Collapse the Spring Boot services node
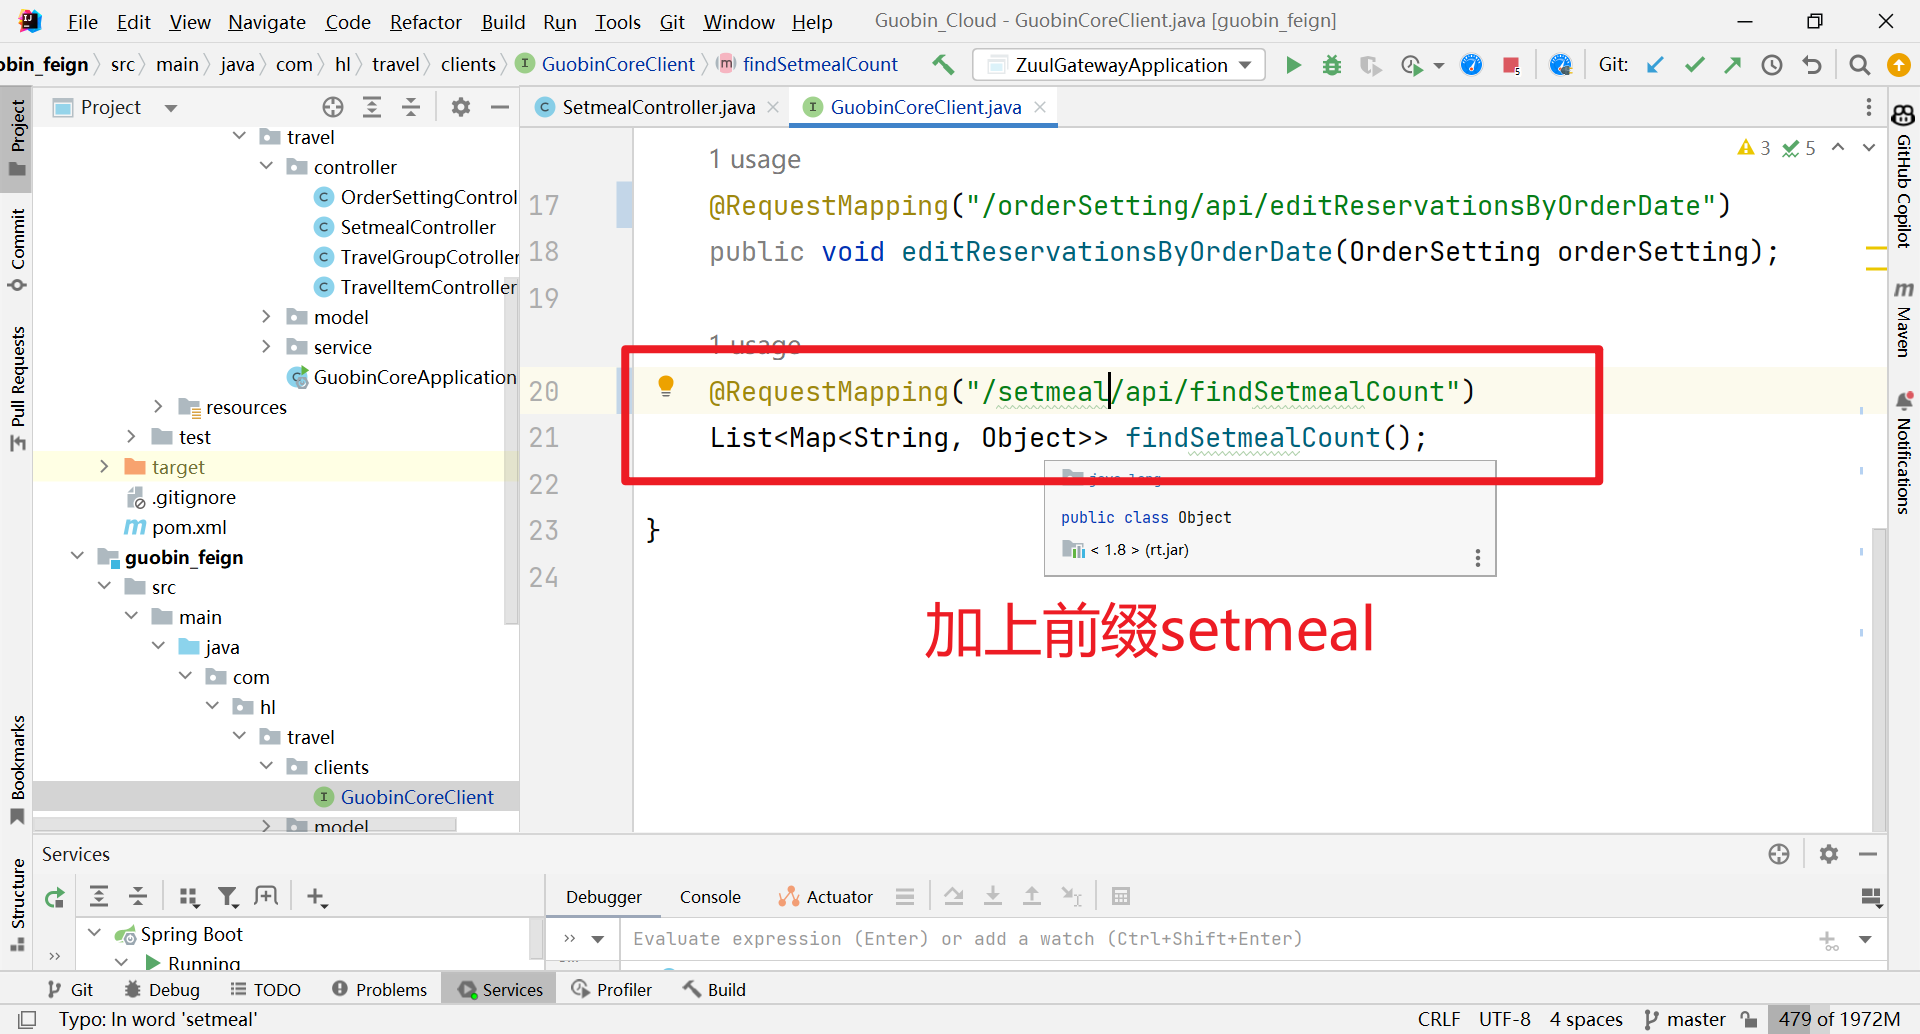The height and width of the screenshot is (1034, 1920). pyautogui.click(x=95, y=933)
